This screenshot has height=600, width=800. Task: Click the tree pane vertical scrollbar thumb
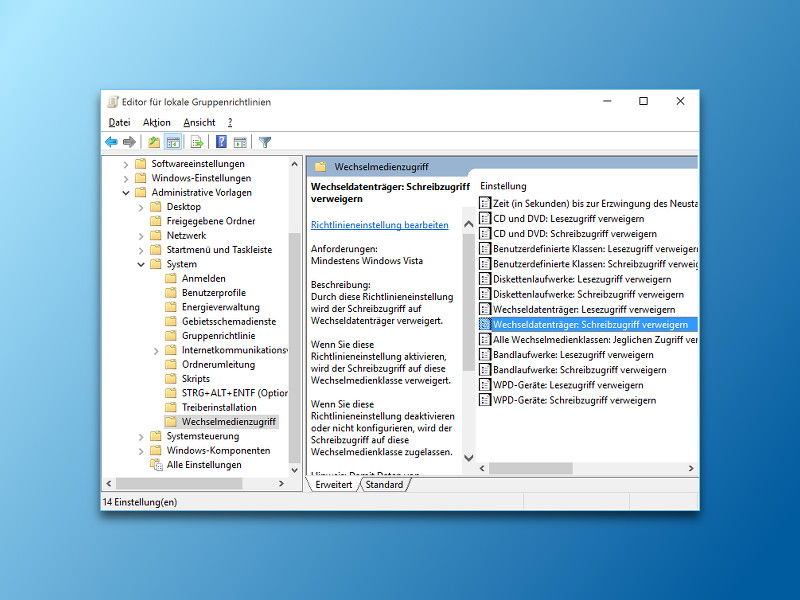[x=294, y=347]
